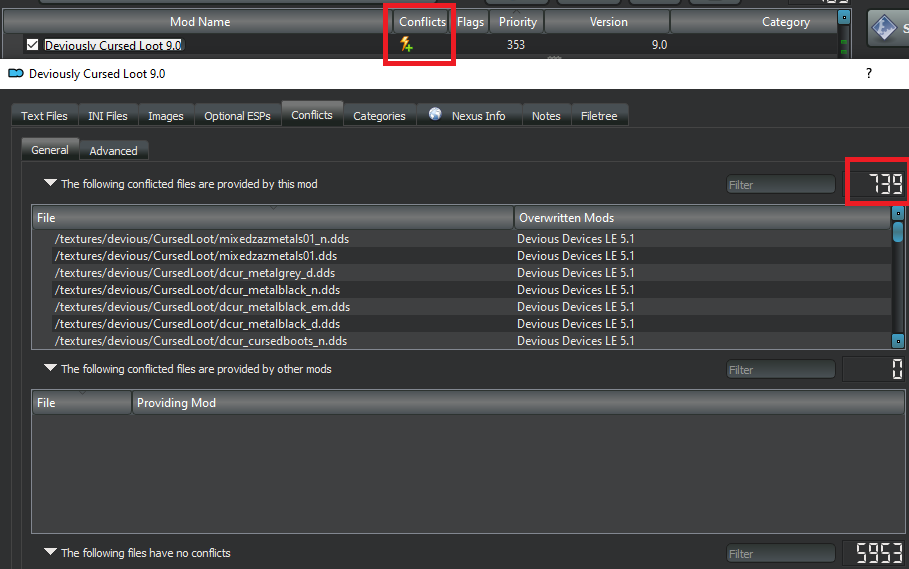This screenshot has height=569, width=909.
Task: Switch to the Notes tab
Action: point(546,116)
